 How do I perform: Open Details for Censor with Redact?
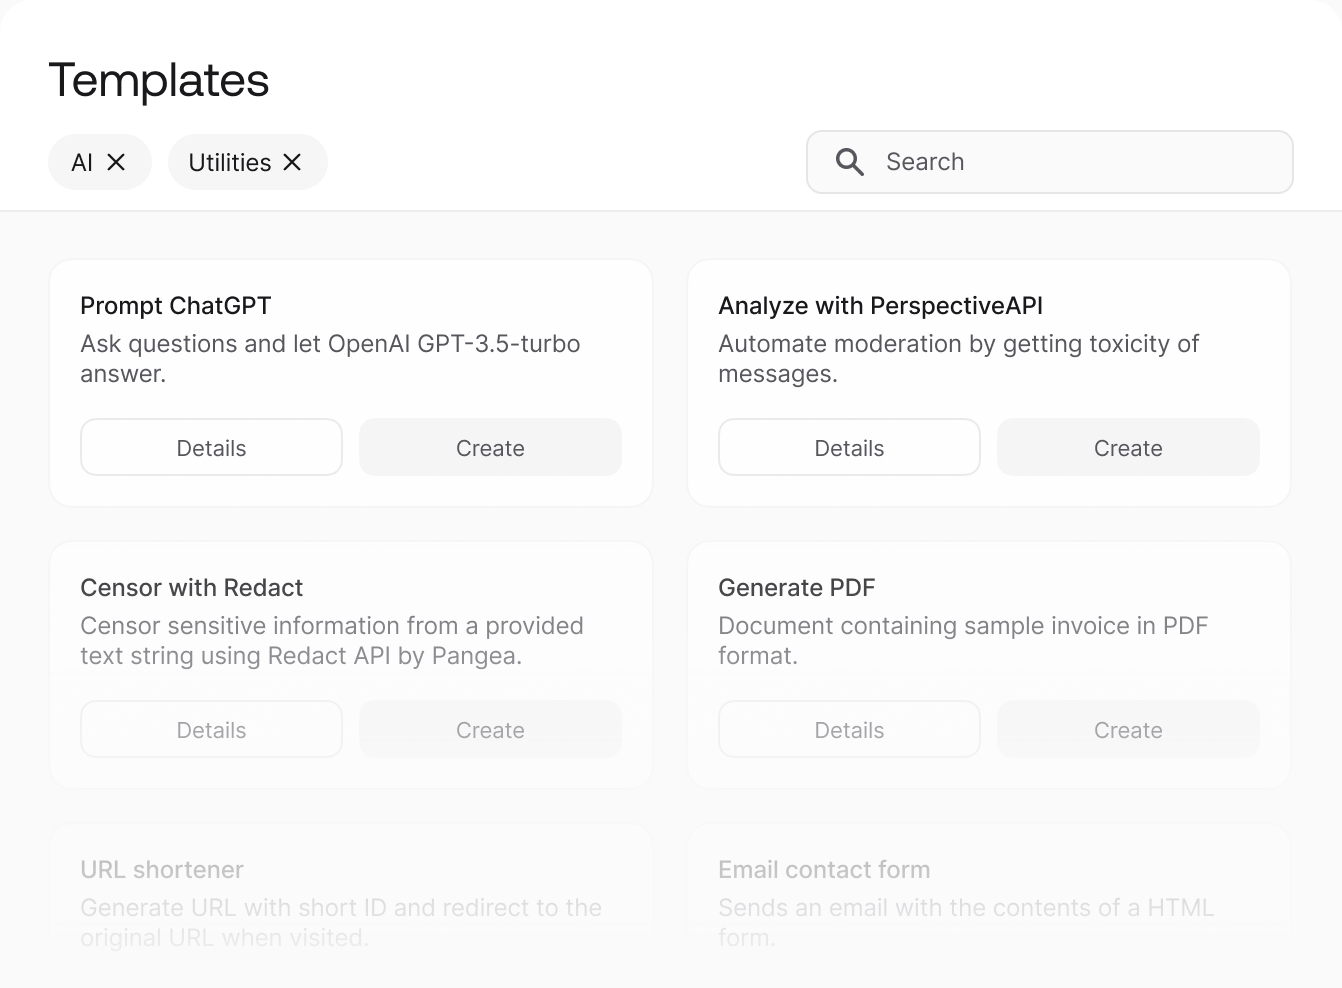(x=211, y=730)
